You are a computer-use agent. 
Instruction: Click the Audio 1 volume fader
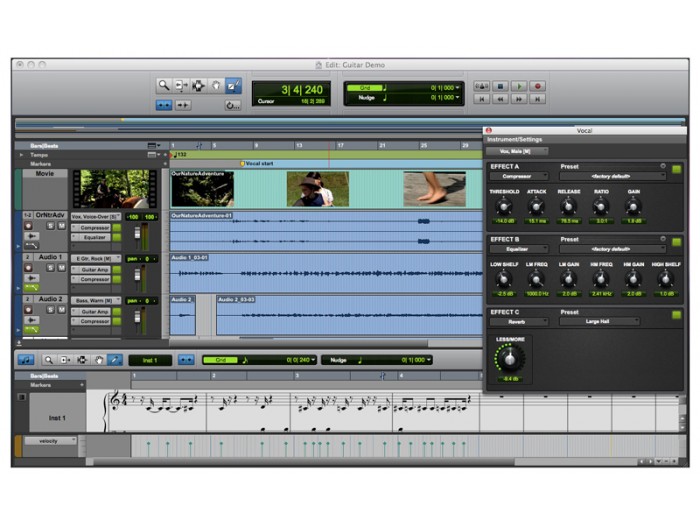coord(138,274)
